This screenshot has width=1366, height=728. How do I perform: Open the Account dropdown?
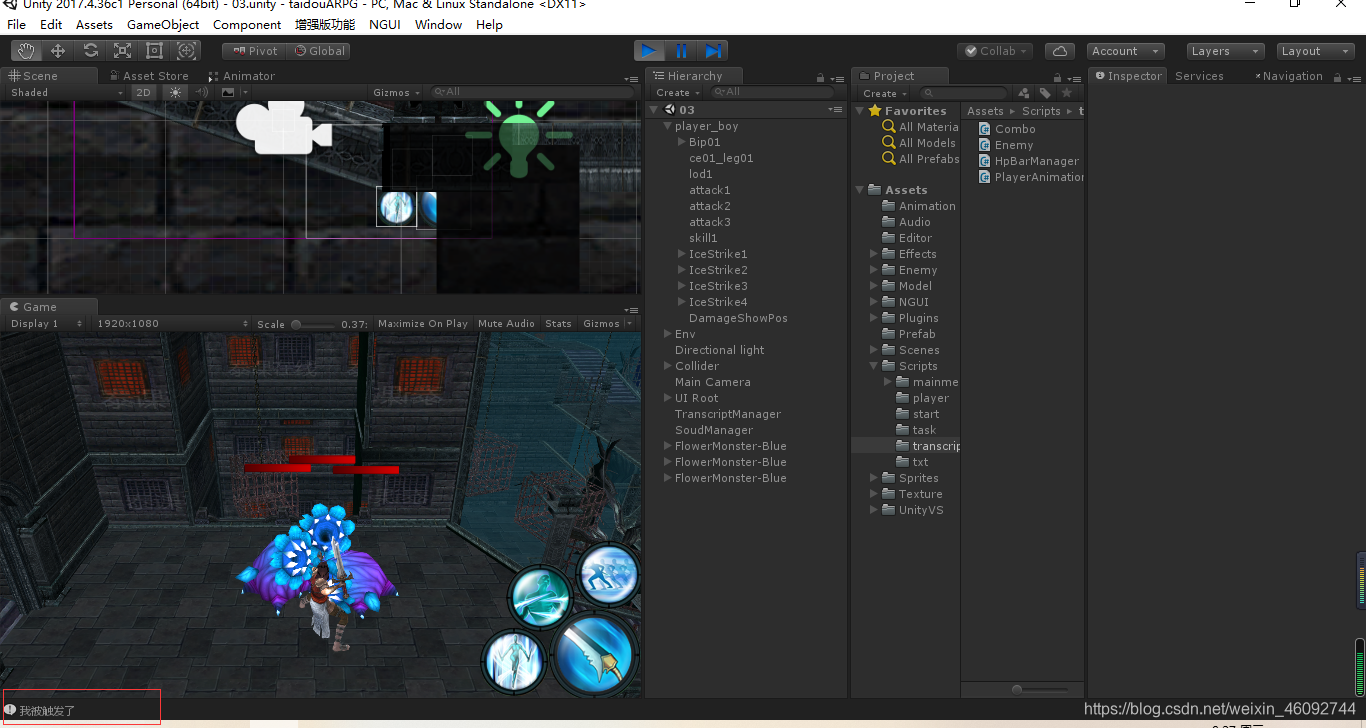click(1125, 51)
